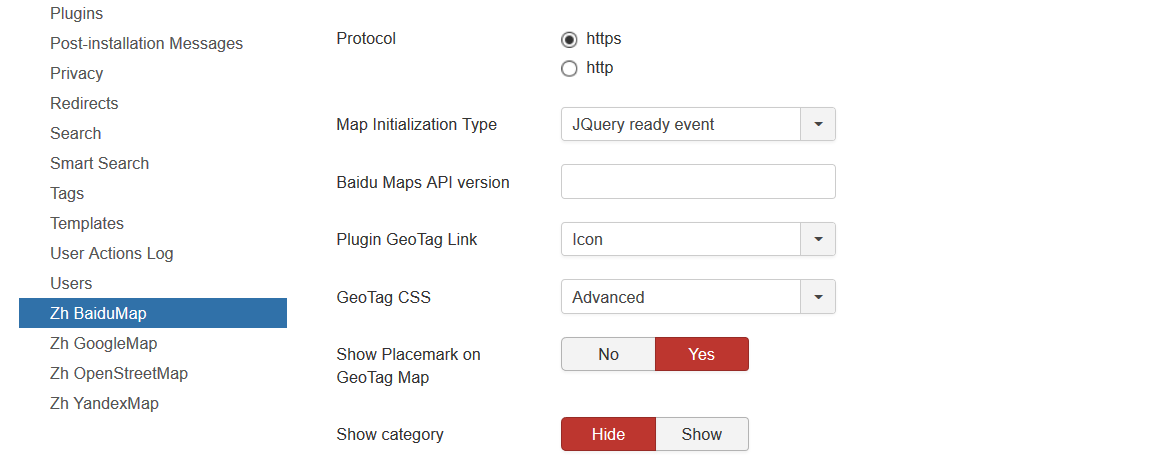The width and height of the screenshot is (1174, 474).
Task: Navigate to Templates in the sidebar
Action: pyautogui.click(x=87, y=224)
